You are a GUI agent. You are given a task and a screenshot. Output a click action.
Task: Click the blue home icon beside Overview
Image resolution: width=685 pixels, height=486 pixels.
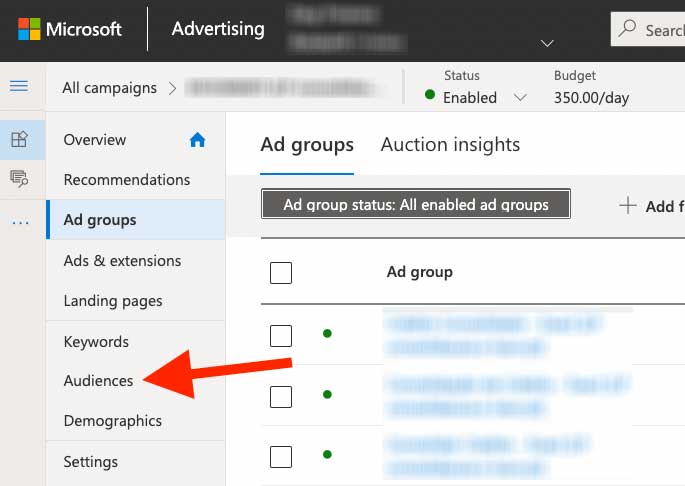[197, 140]
